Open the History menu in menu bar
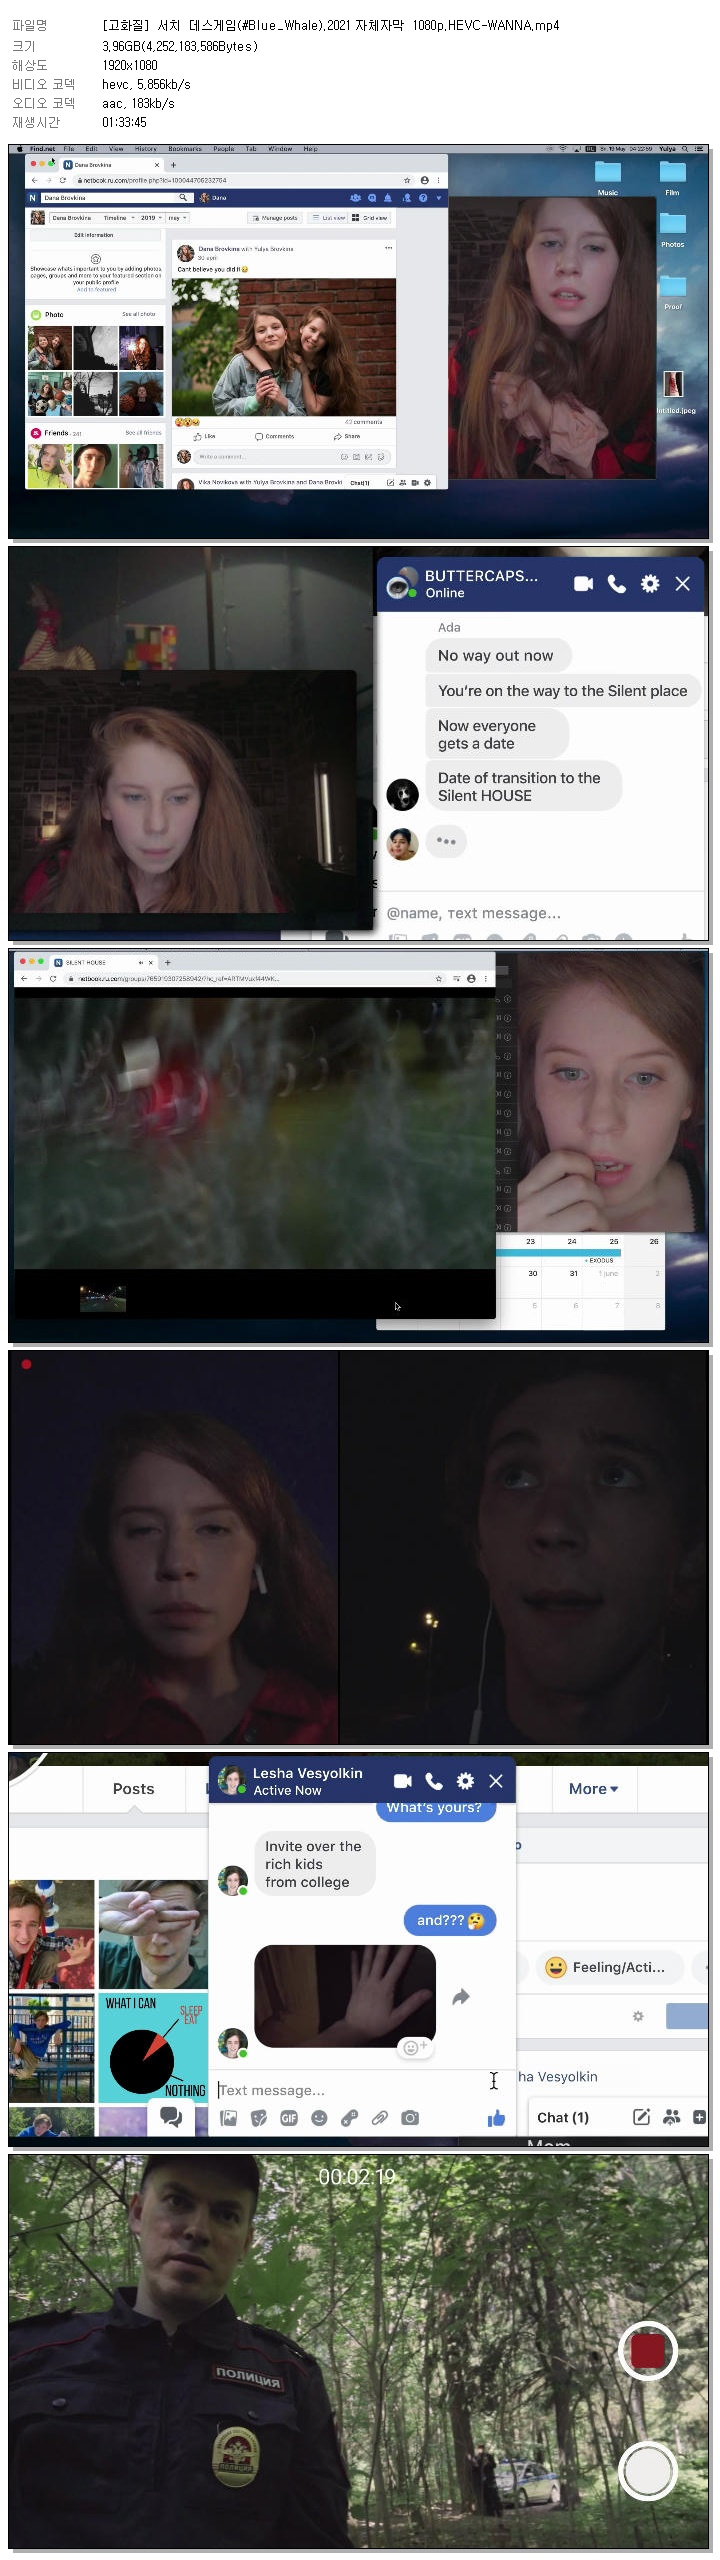This screenshot has height=2560, width=720. pos(145,149)
